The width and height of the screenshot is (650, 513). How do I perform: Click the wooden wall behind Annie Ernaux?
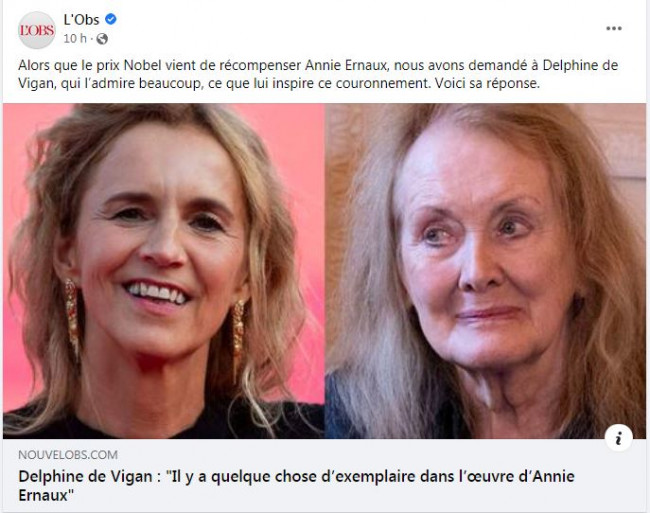(x=618, y=141)
